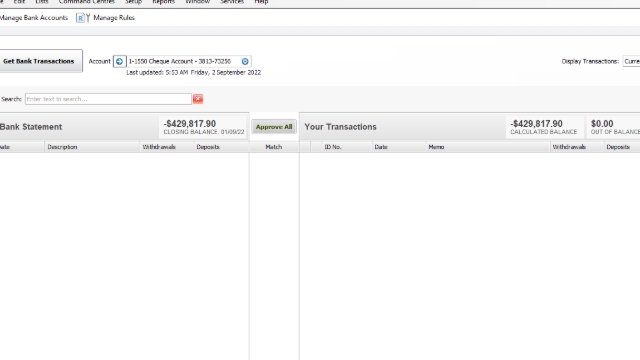Open the Edit menu
Viewport: 640px width, 360px height.
[19, 2]
